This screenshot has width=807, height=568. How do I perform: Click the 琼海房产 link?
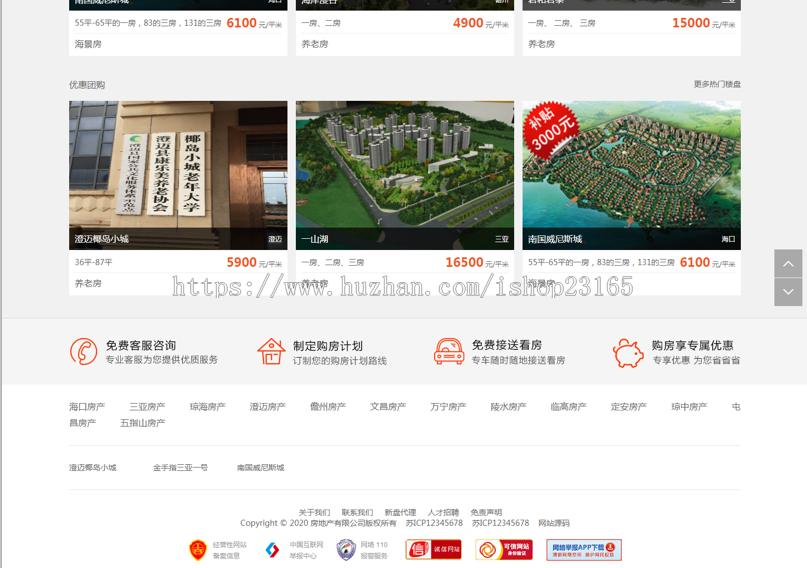click(x=207, y=406)
